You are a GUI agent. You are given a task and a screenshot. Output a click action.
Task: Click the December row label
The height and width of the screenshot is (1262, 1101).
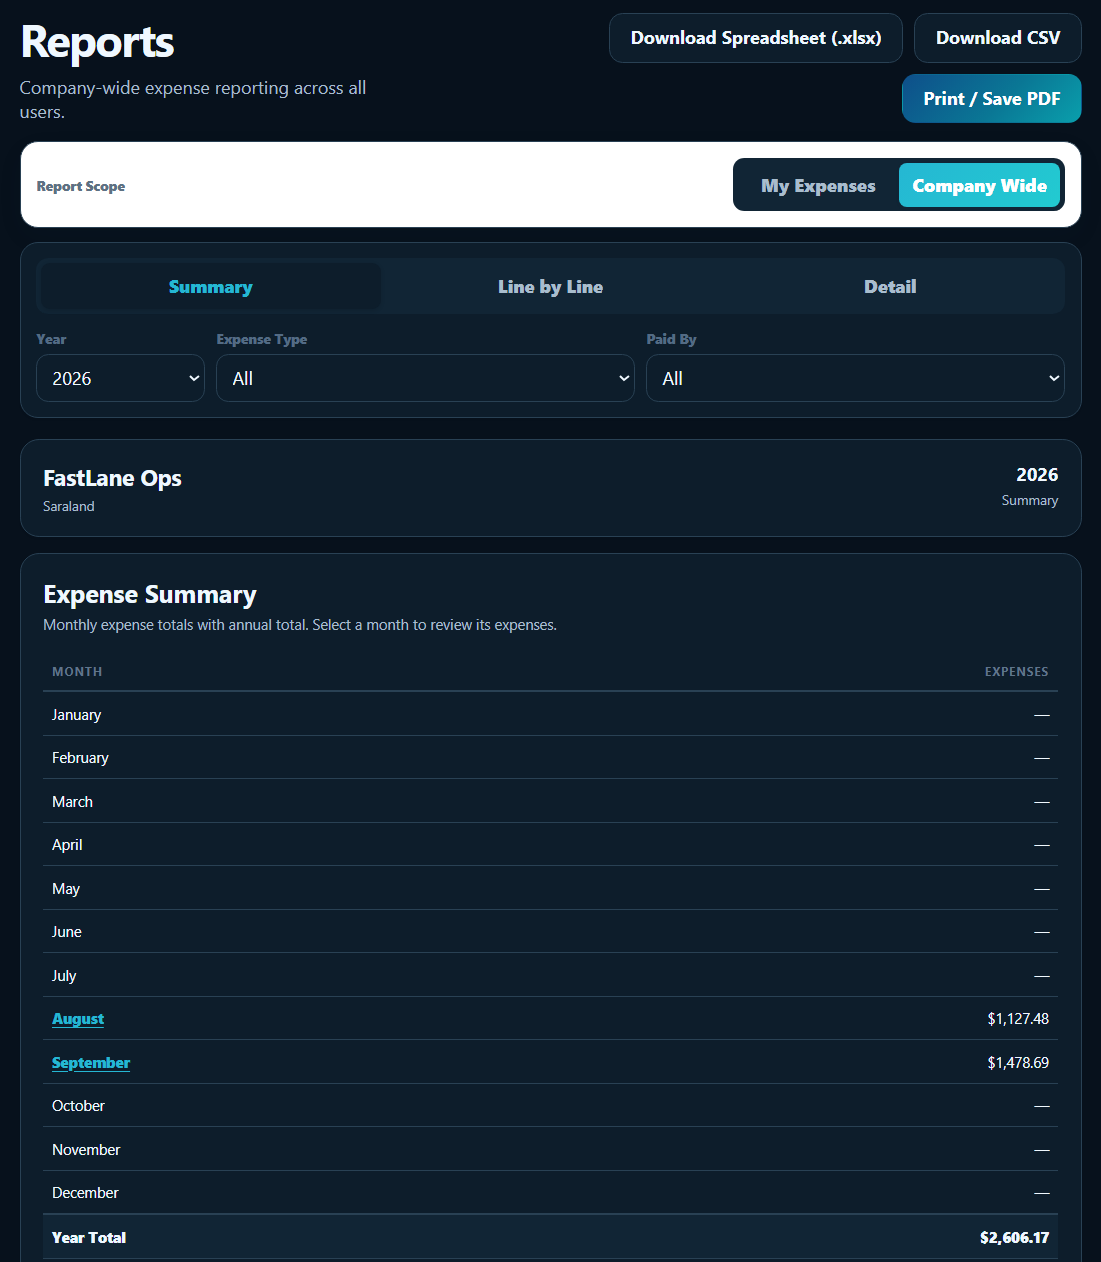[85, 1193]
